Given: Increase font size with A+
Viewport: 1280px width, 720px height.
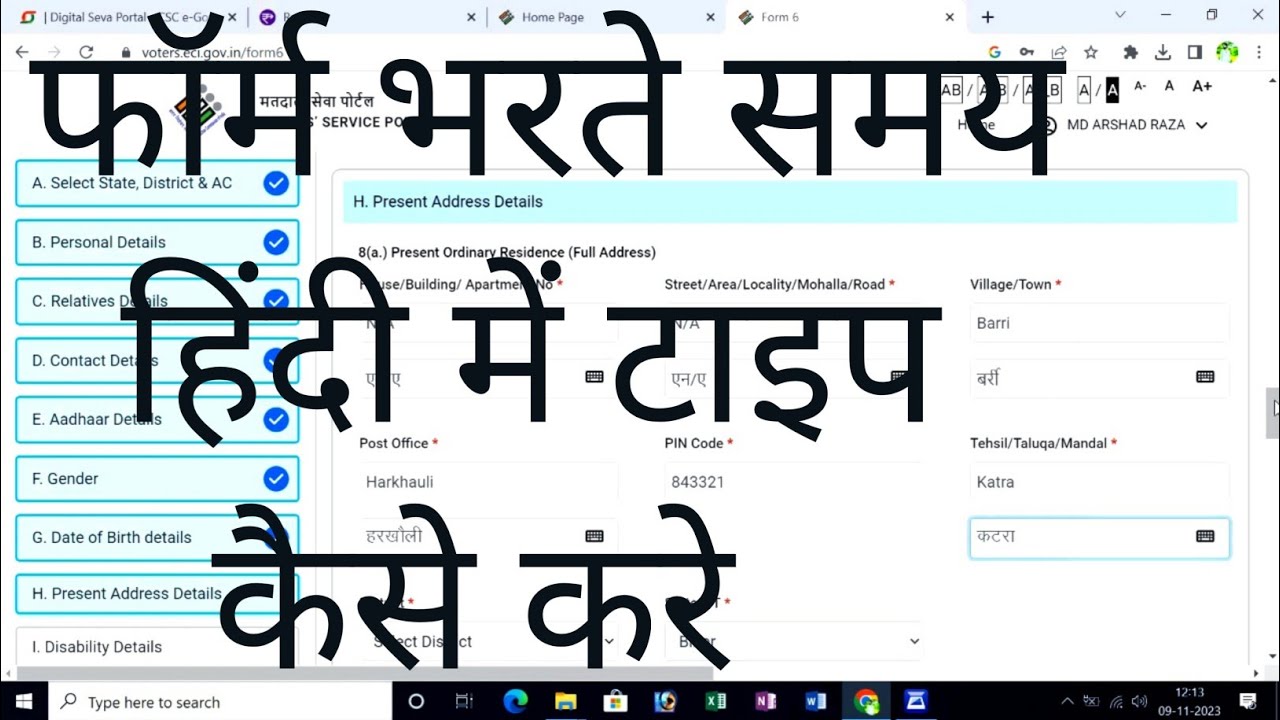Looking at the screenshot, I should coord(1202,87).
